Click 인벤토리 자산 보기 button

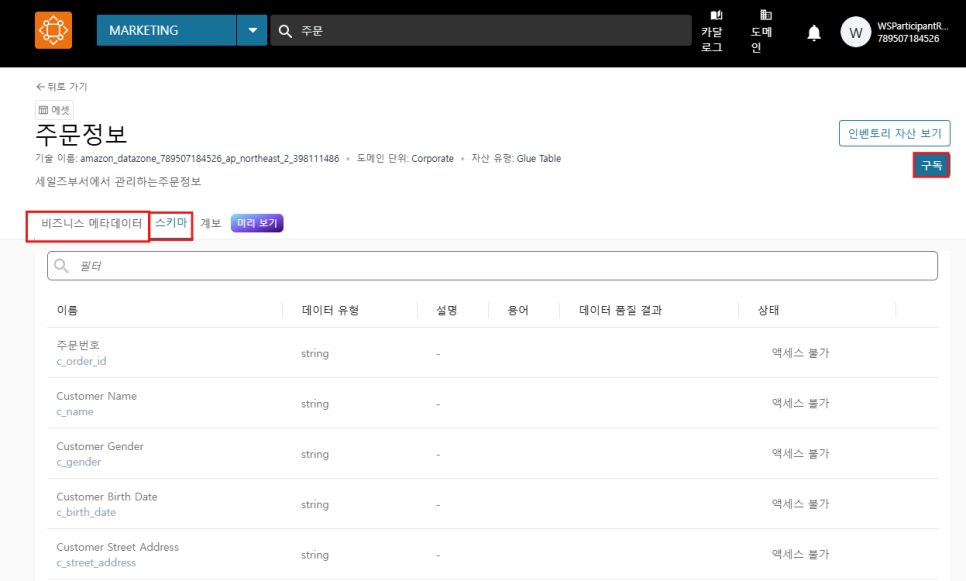pyautogui.click(x=895, y=133)
